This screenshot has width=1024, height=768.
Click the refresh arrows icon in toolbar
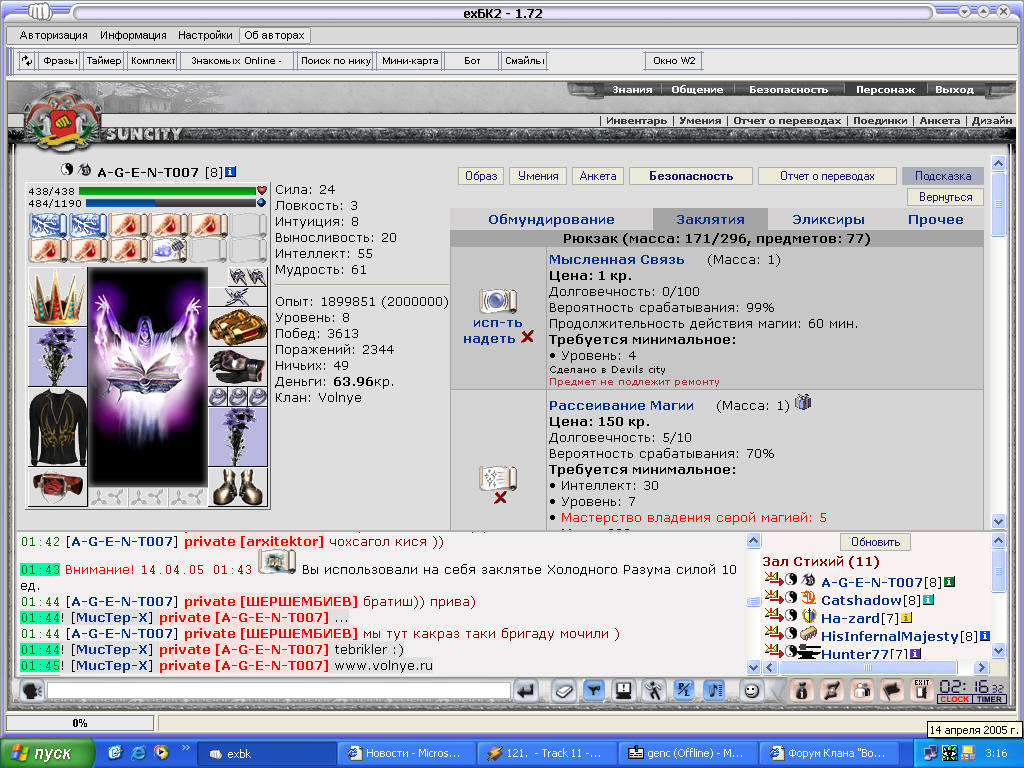pyautogui.click(x=27, y=61)
